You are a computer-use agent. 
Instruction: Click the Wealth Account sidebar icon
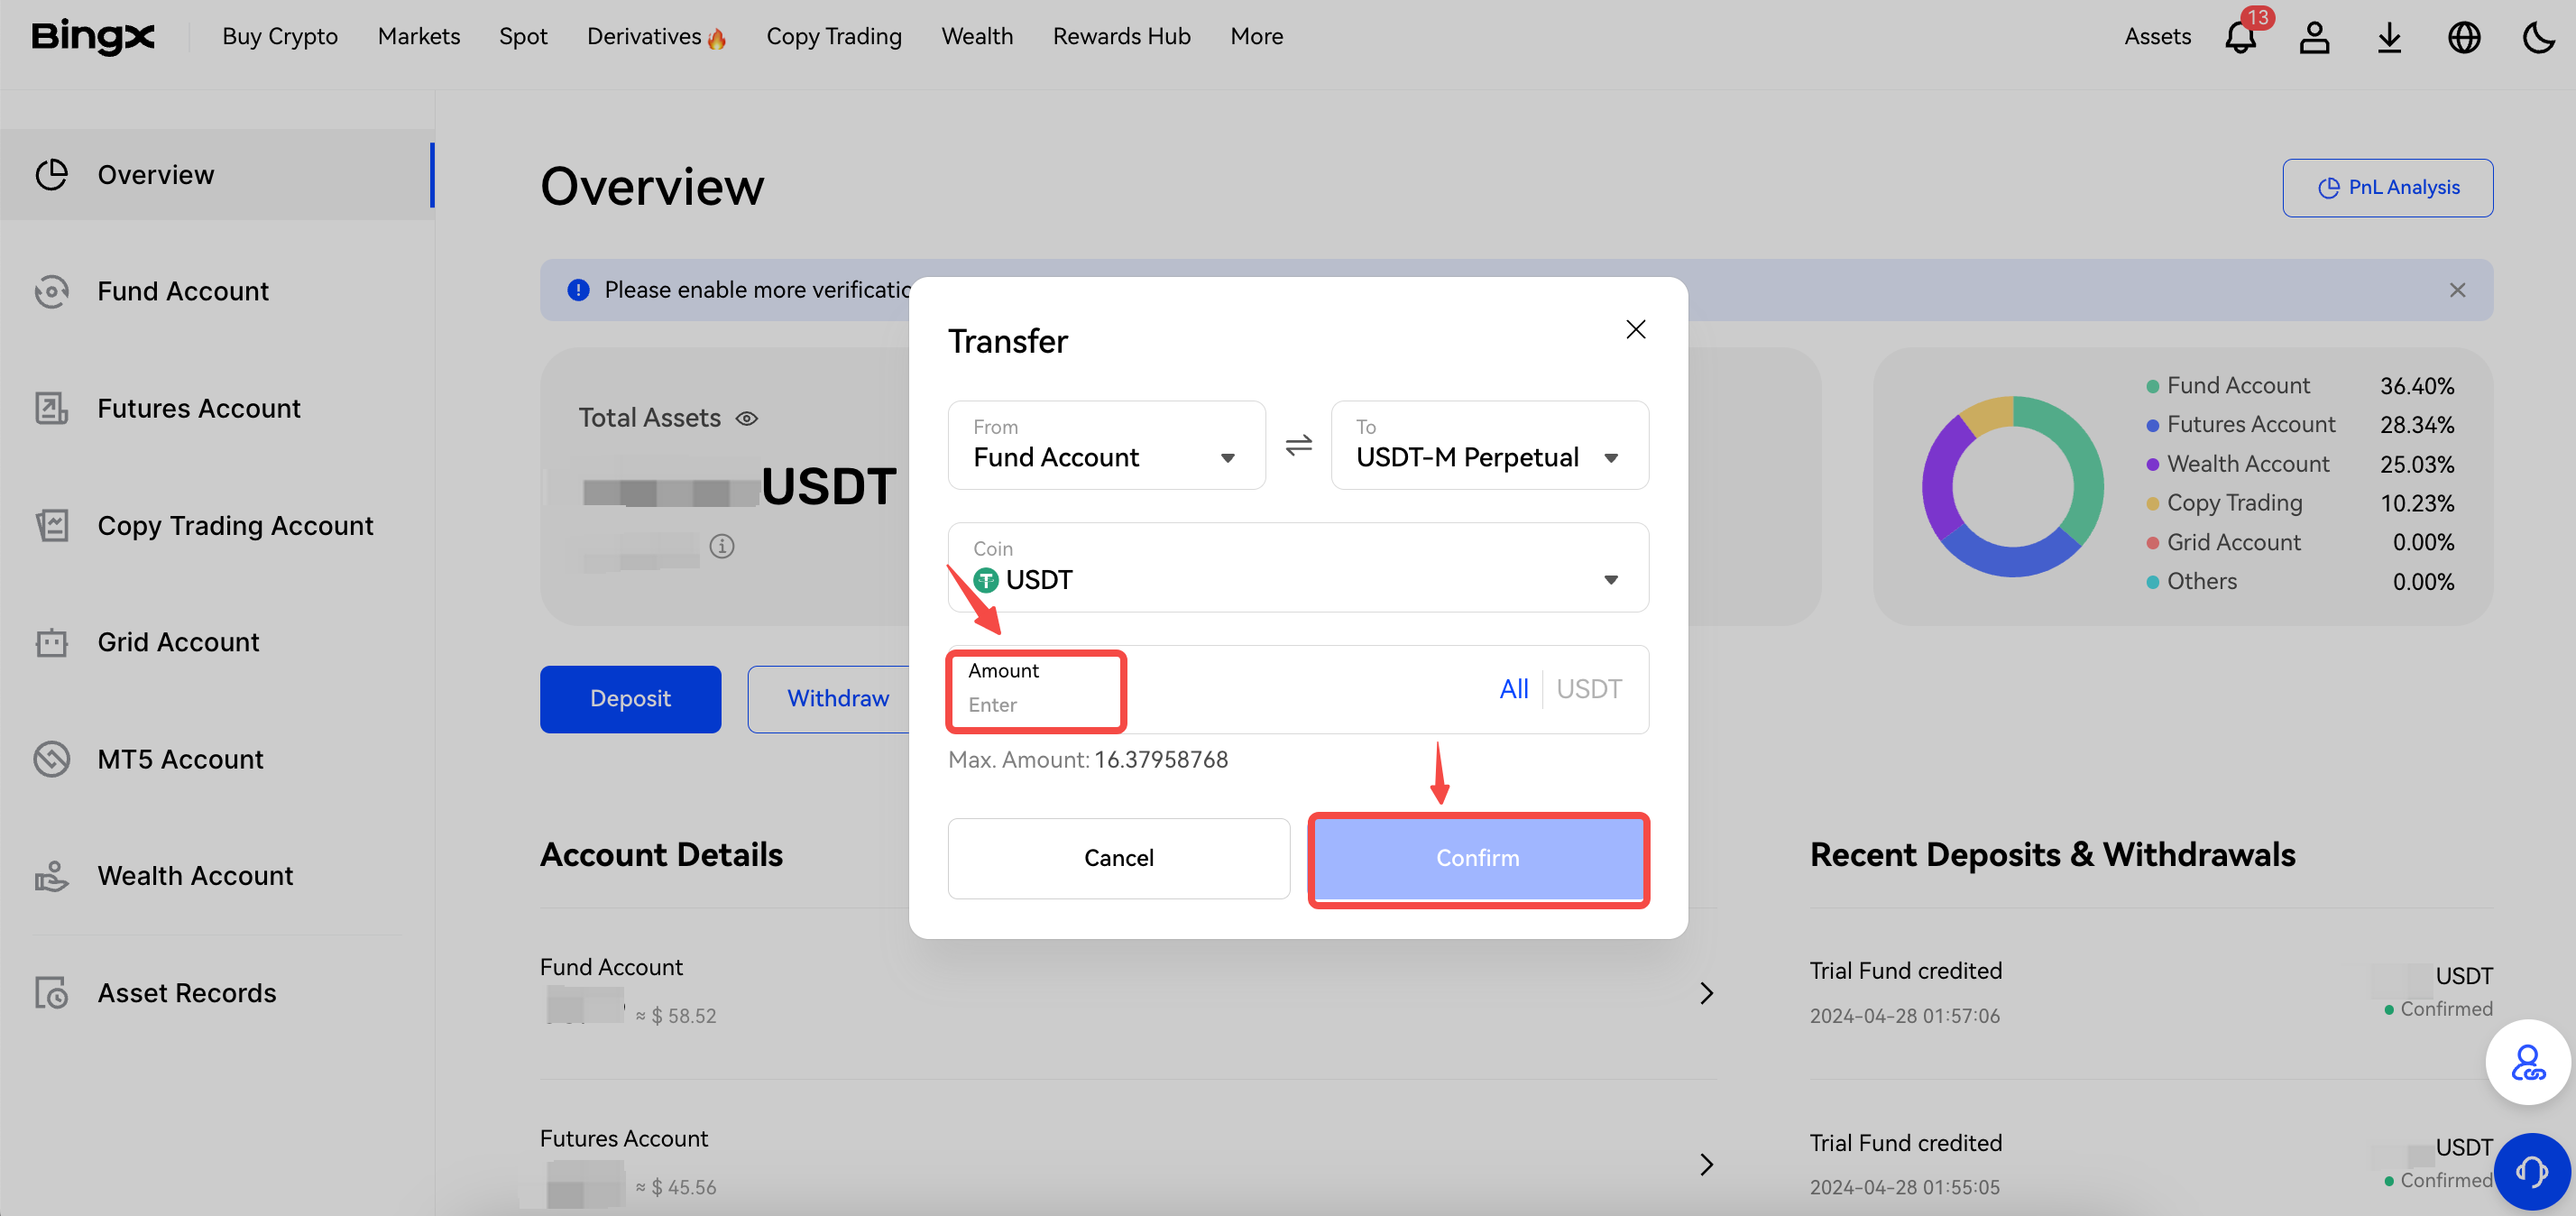(51, 876)
